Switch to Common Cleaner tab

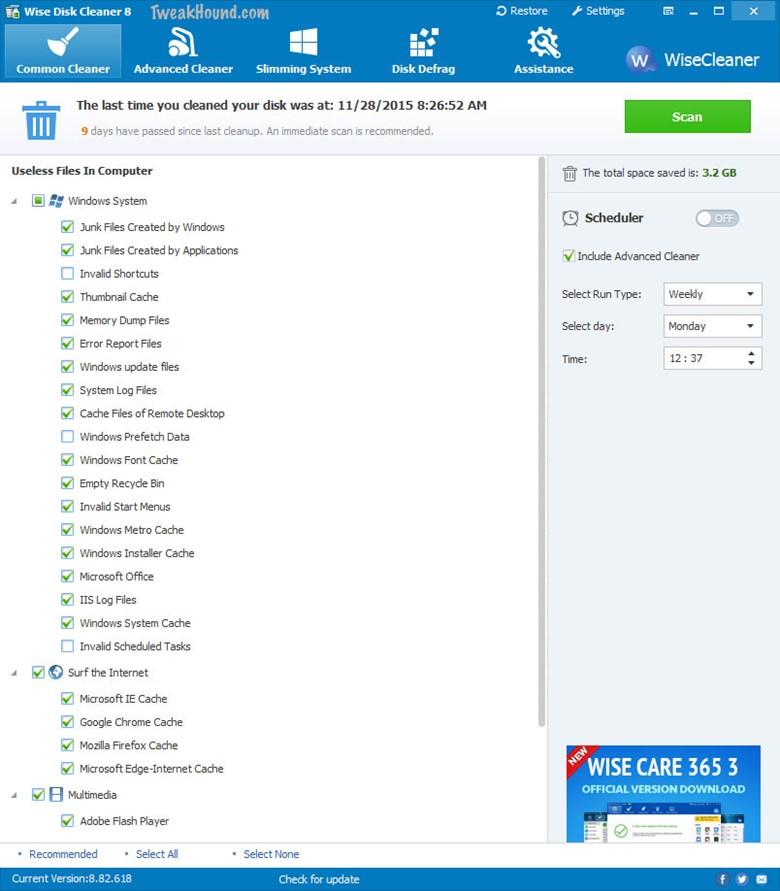[x=62, y=51]
